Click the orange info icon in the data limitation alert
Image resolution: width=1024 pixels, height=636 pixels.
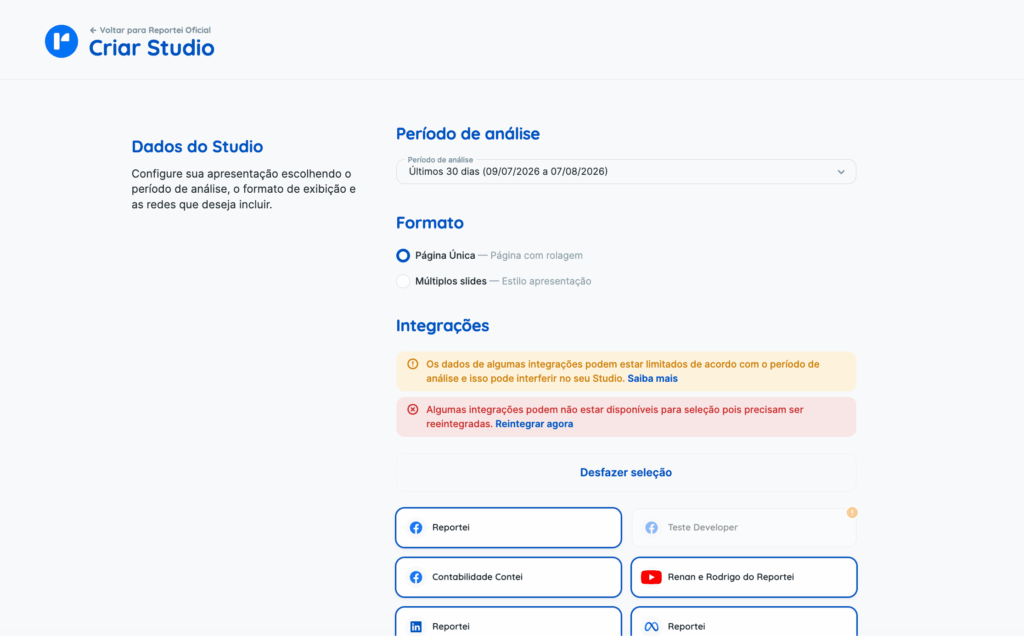click(x=413, y=364)
